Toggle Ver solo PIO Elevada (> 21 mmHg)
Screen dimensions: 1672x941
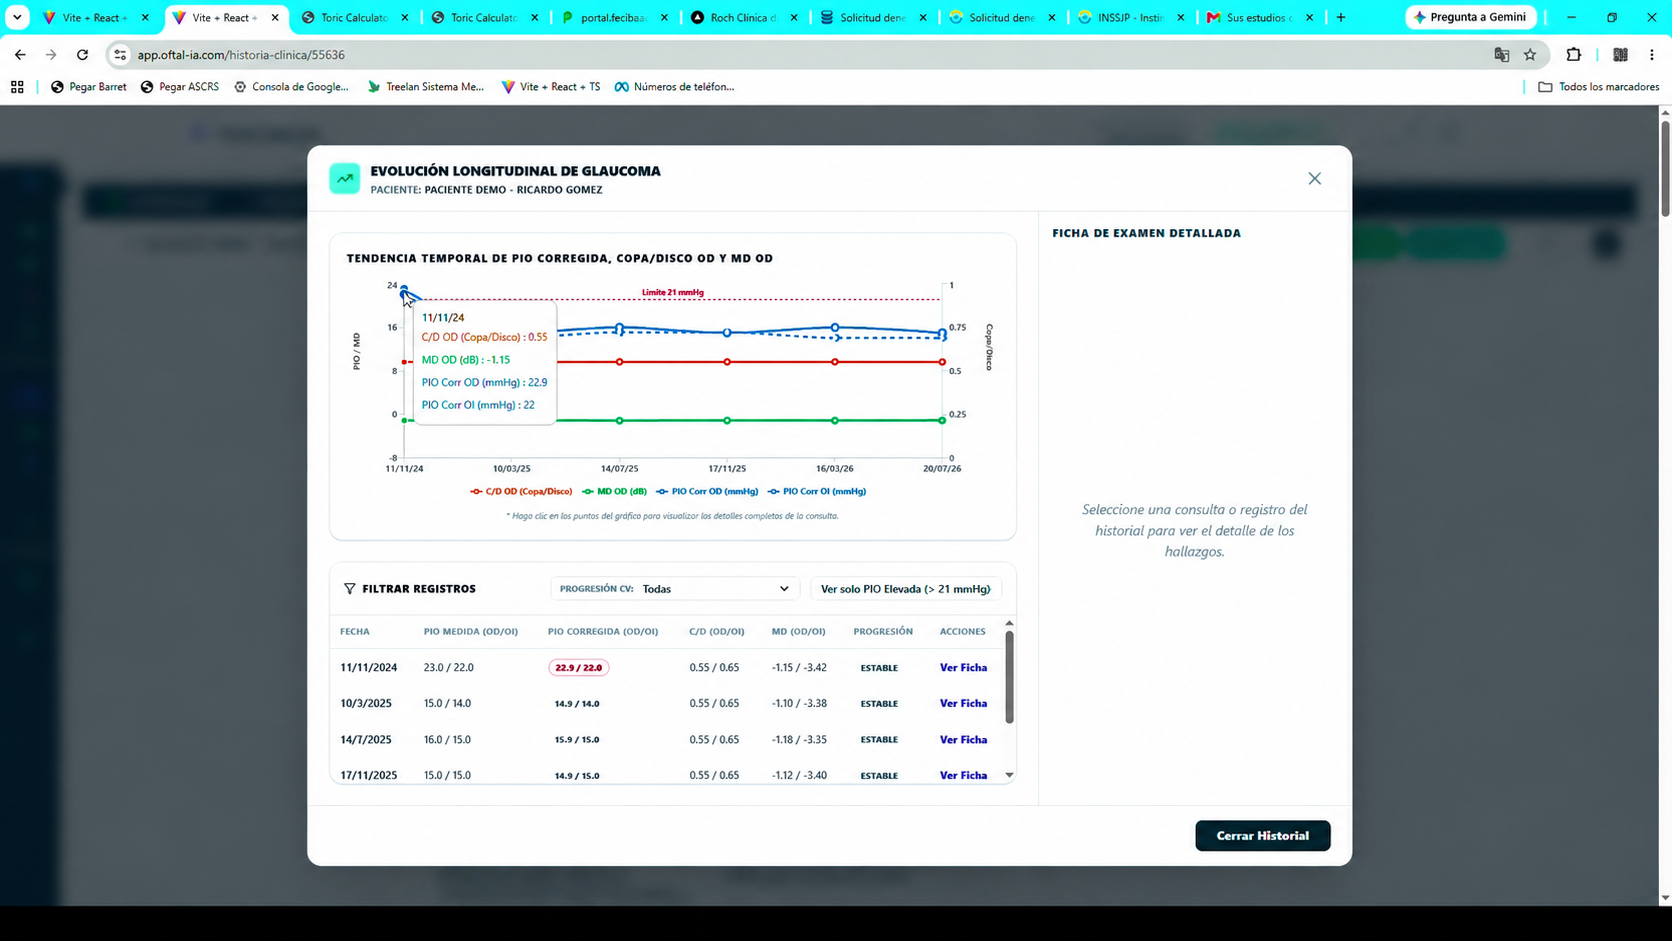[x=905, y=589]
